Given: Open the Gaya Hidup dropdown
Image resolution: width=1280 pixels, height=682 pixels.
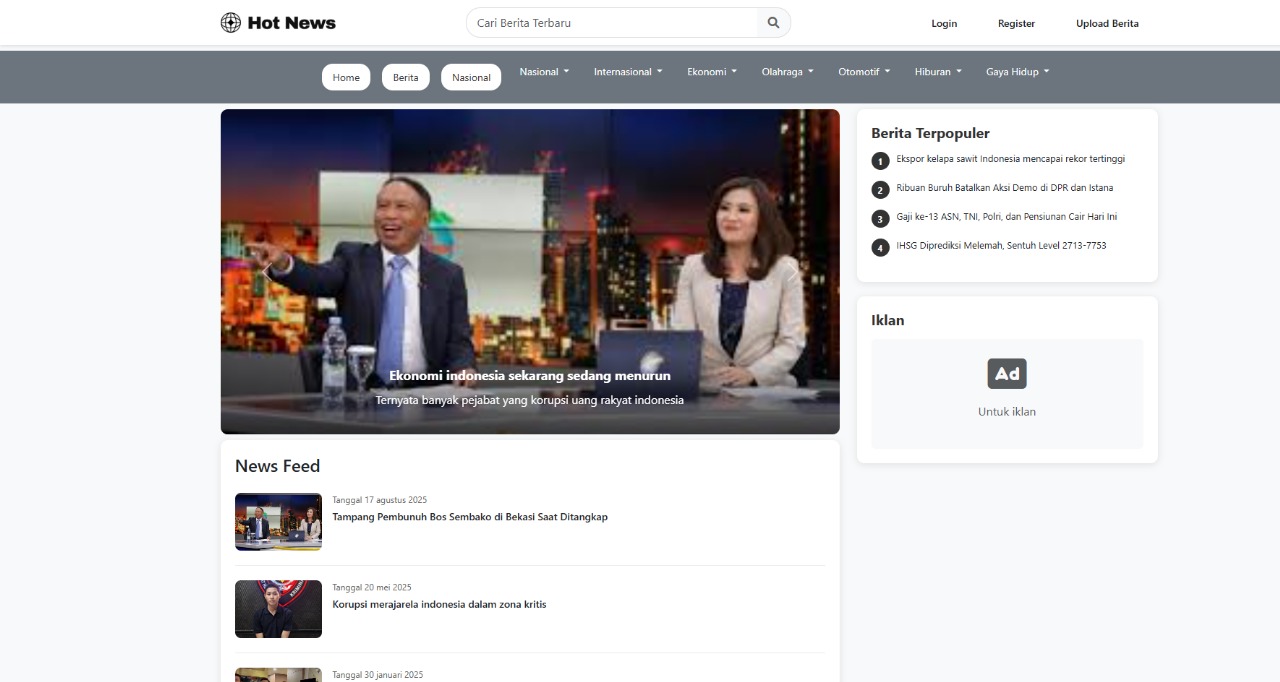Looking at the screenshot, I should coord(1018,72).
